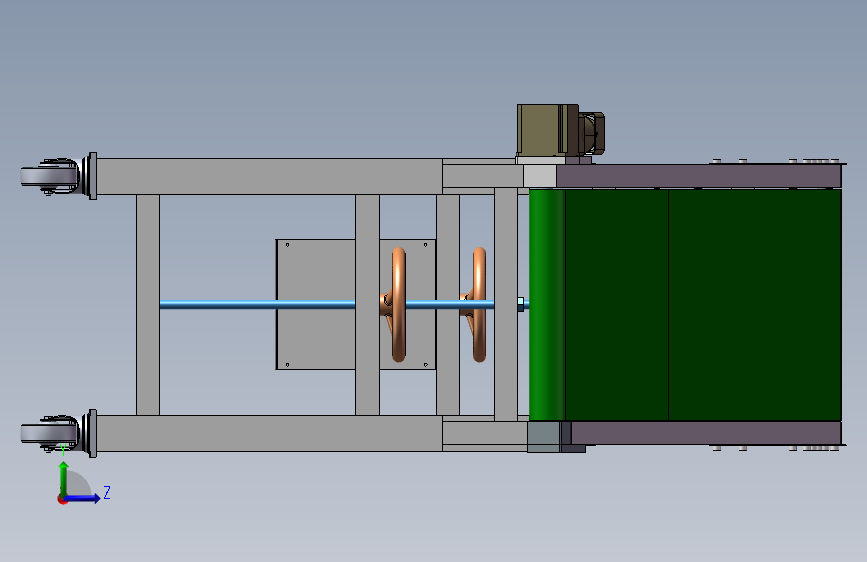Click the "Z" axis label
This screenshot has width=867, height=562.
click(107, 492)
